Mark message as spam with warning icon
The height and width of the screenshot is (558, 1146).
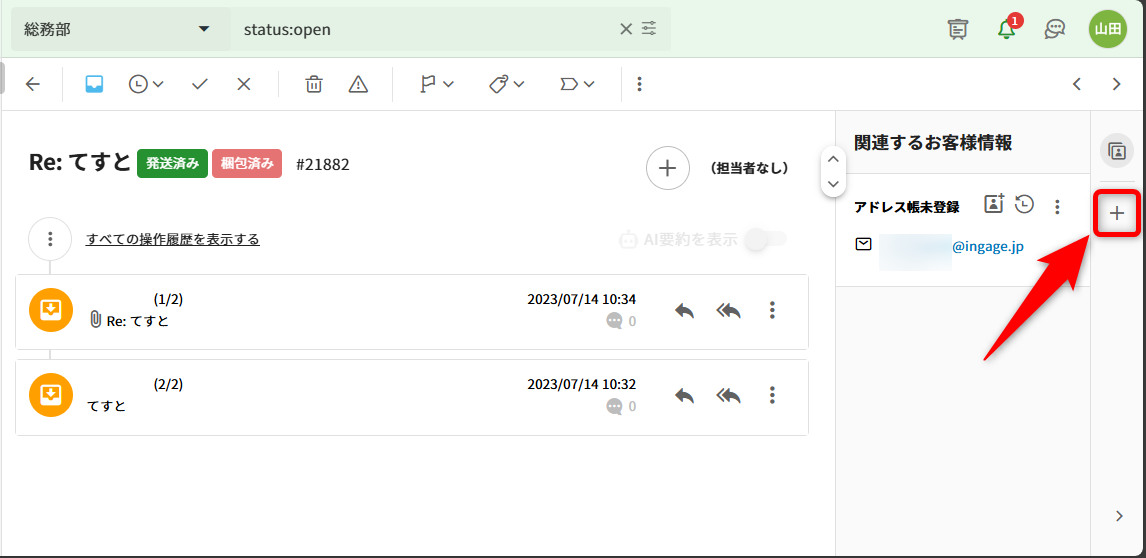358,84
